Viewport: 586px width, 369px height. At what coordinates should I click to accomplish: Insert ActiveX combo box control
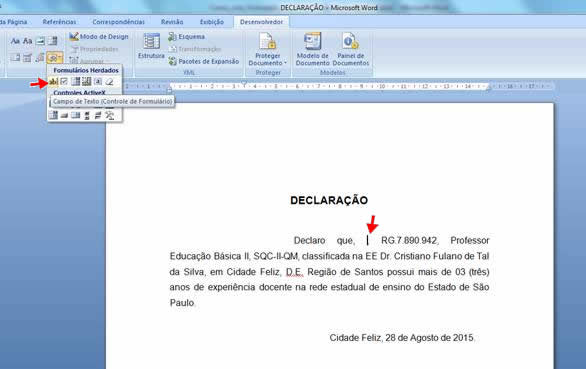point(76,116)
